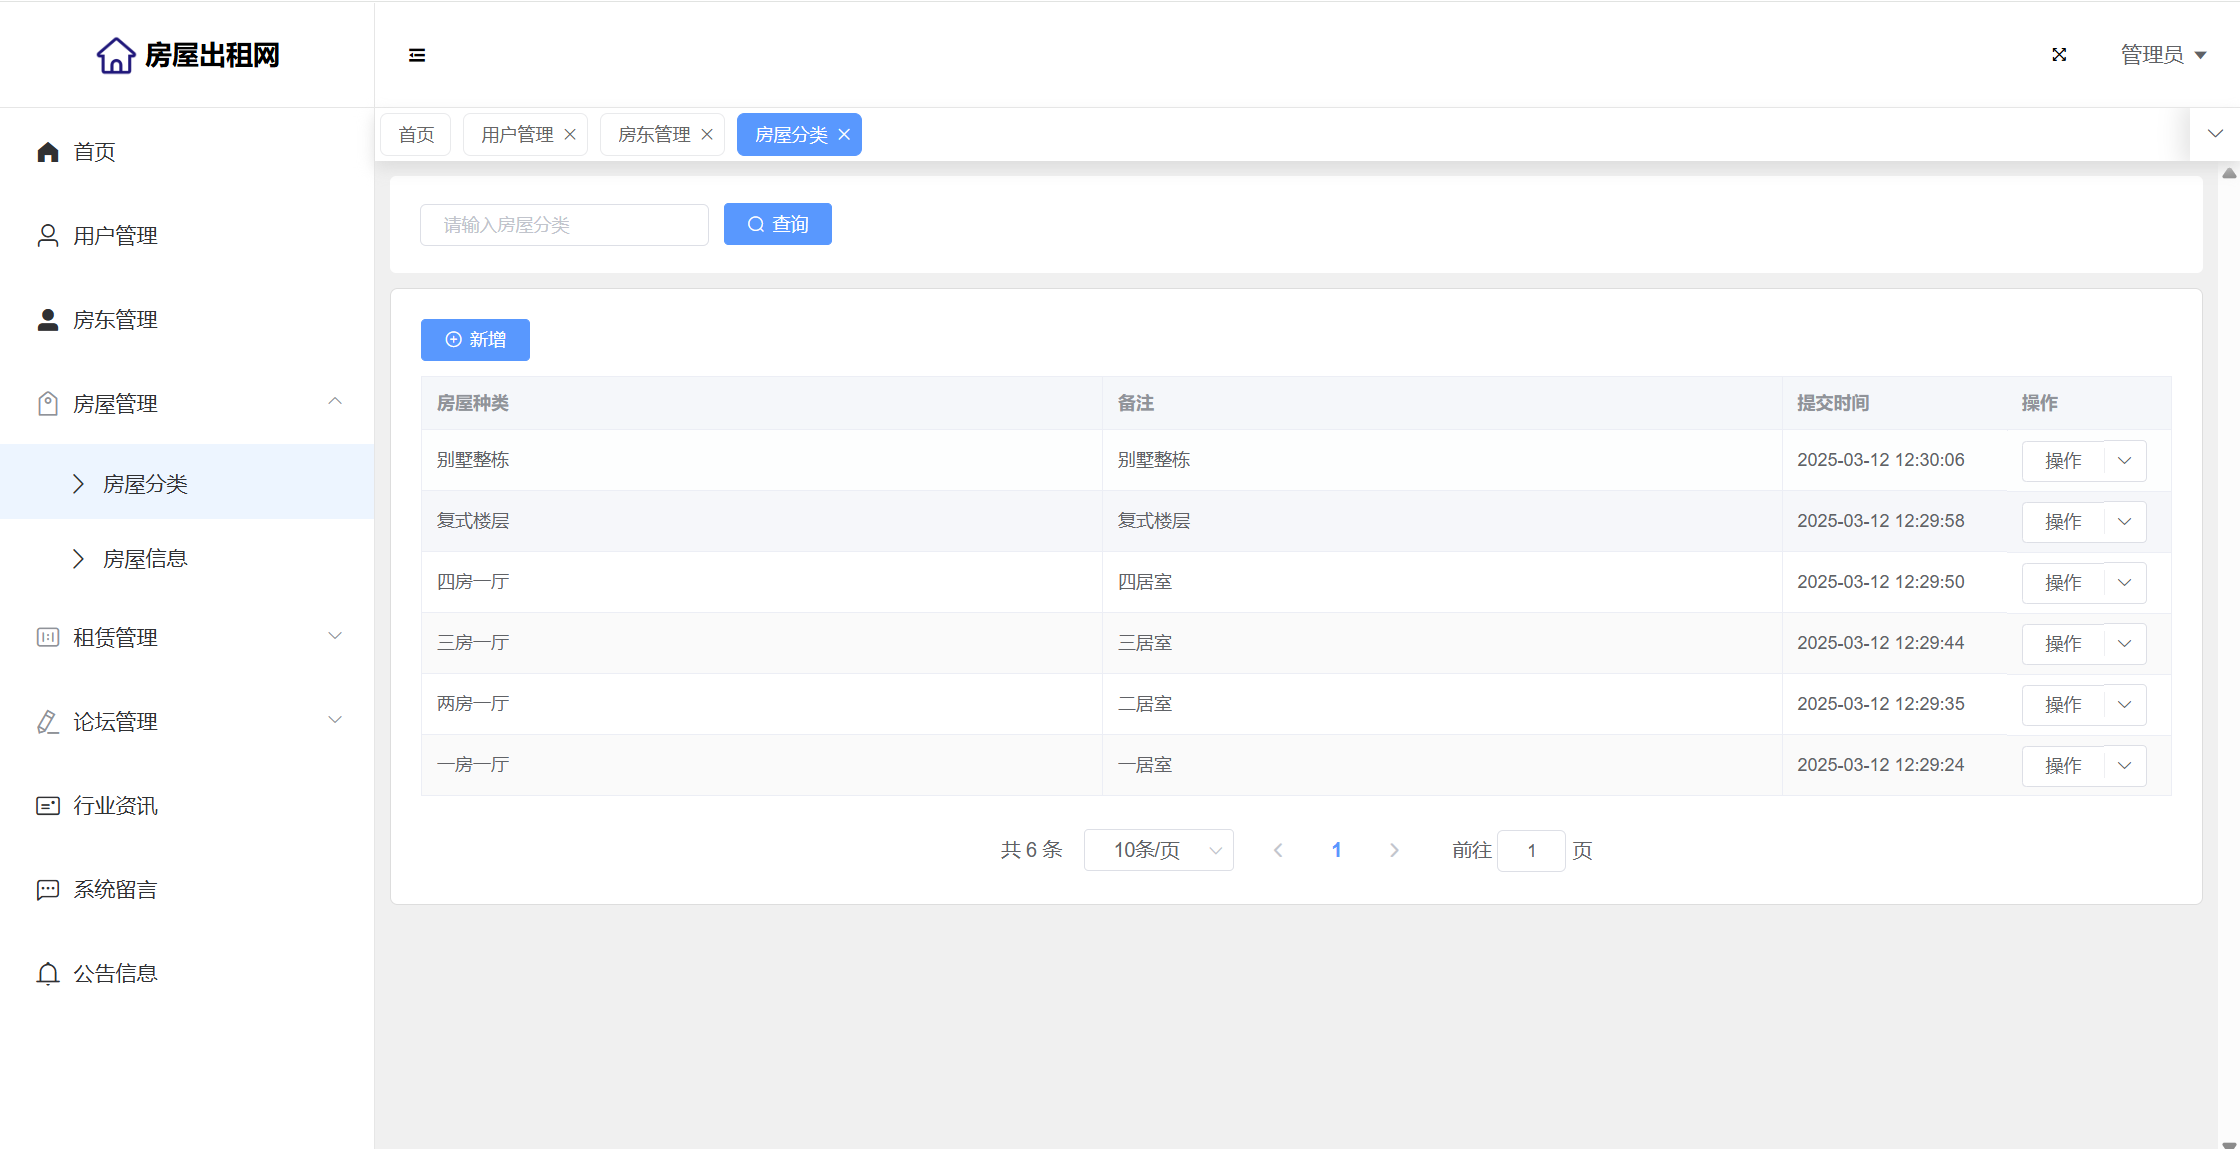Screen dimensions: 2240x1149
Task: Close the 房屋分类 tab
Action: coord(844,135)
